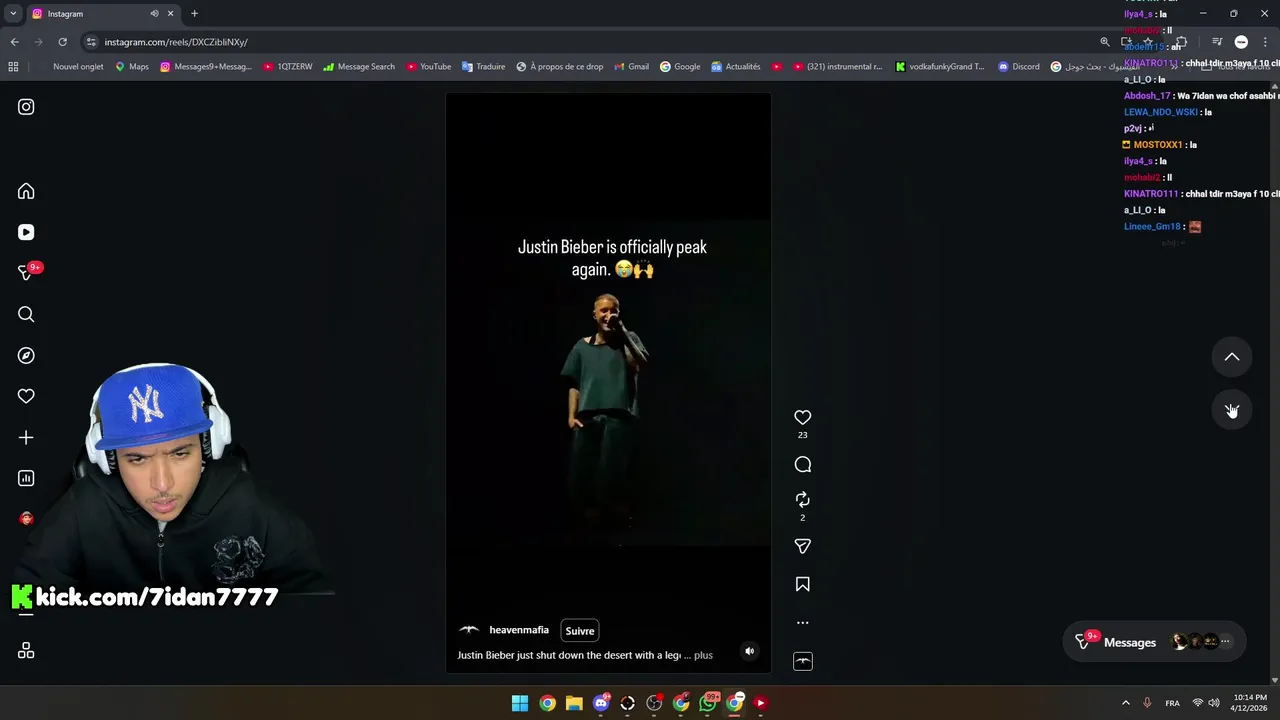Open the Discord bookmark
This screenshot has height=720, width=1280.
tap(1019, 67)
